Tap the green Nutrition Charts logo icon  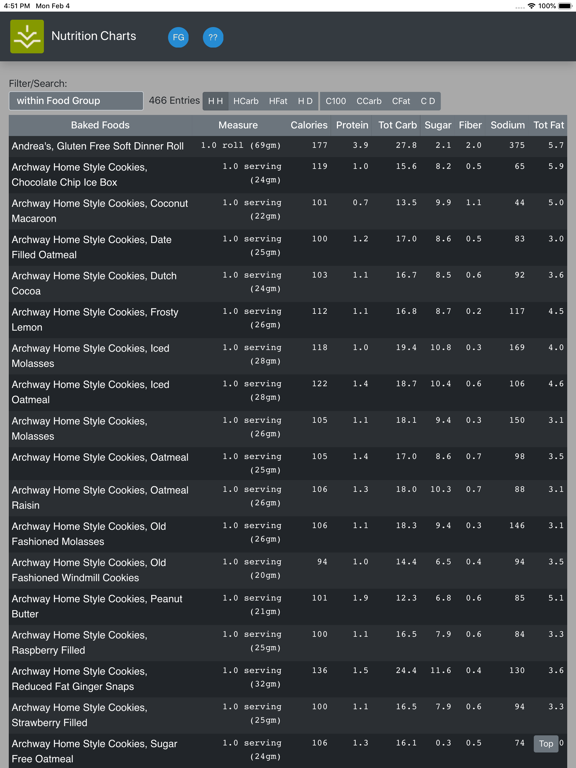pyautogui.click(x=27, y=37)
